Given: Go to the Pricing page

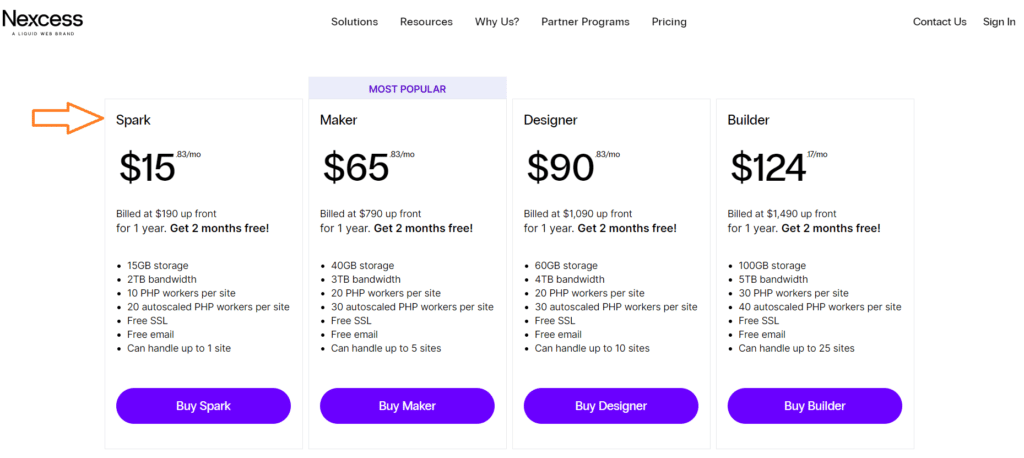Looking at the screenshot, I should point(669,22).
